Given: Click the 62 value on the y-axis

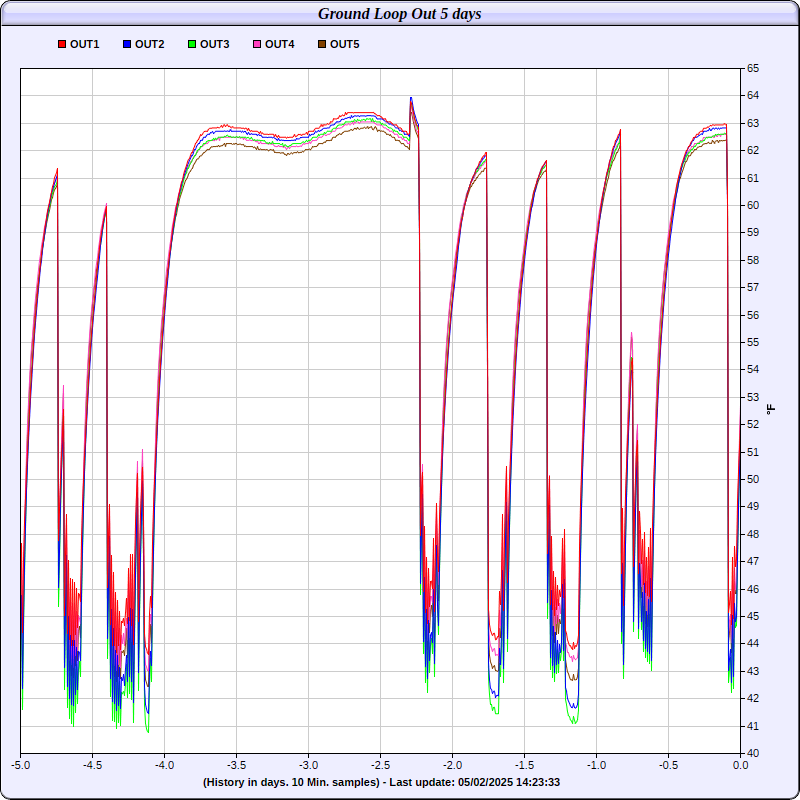Looking at the screenshot, I should pos(753,151).
